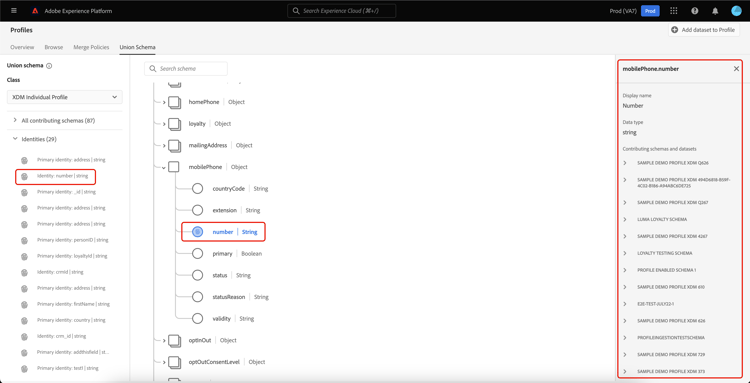Expand SAMPLE DEMO PROFILE XDM Q267 entry
750x383 pixels.
(625, 203)
